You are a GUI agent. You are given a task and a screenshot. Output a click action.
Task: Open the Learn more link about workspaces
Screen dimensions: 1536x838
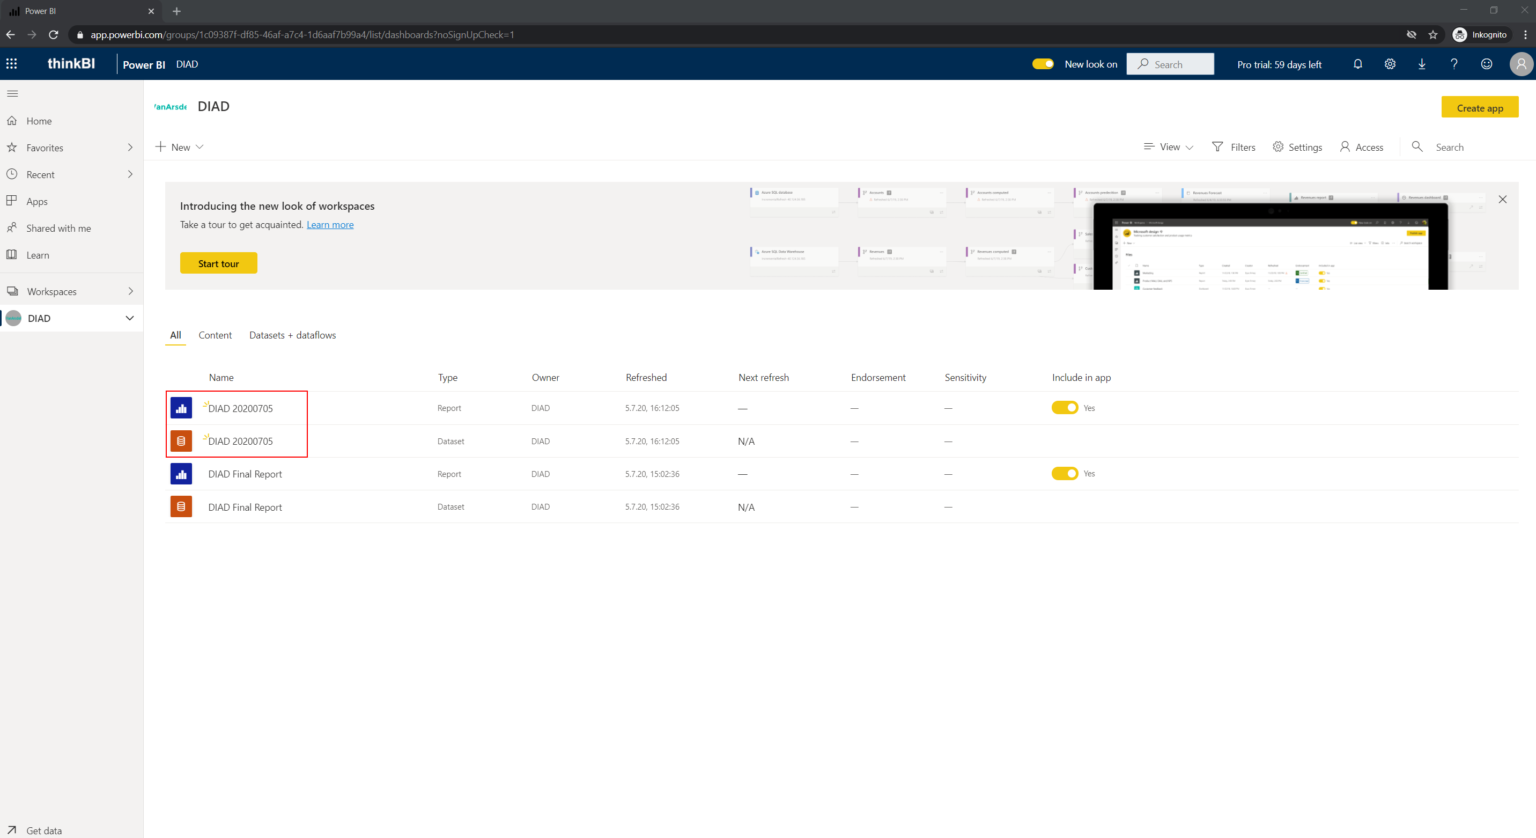(x=330, y=224)
